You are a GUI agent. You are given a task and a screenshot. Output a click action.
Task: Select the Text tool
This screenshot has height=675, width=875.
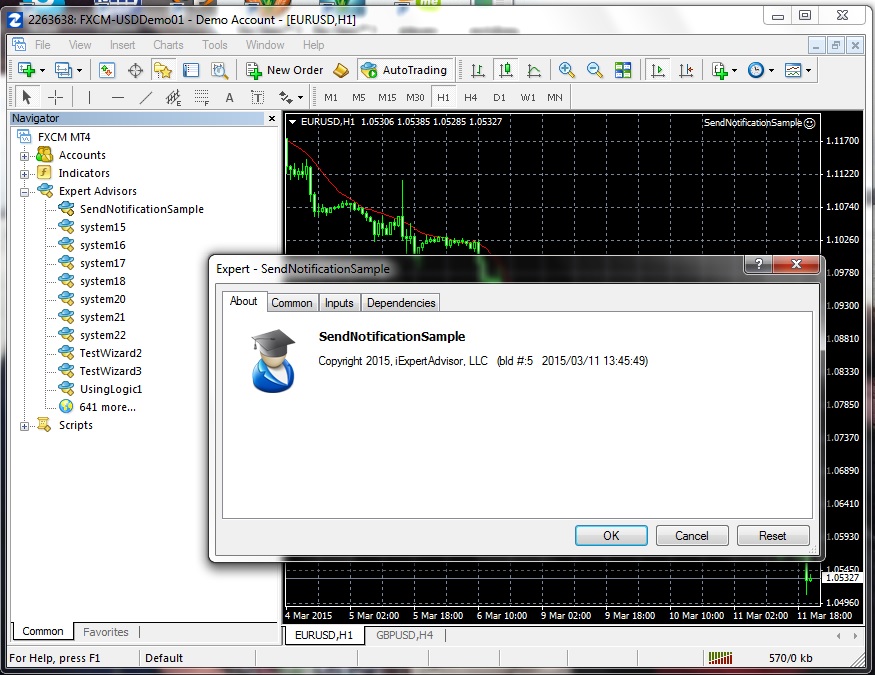(229, 98)
